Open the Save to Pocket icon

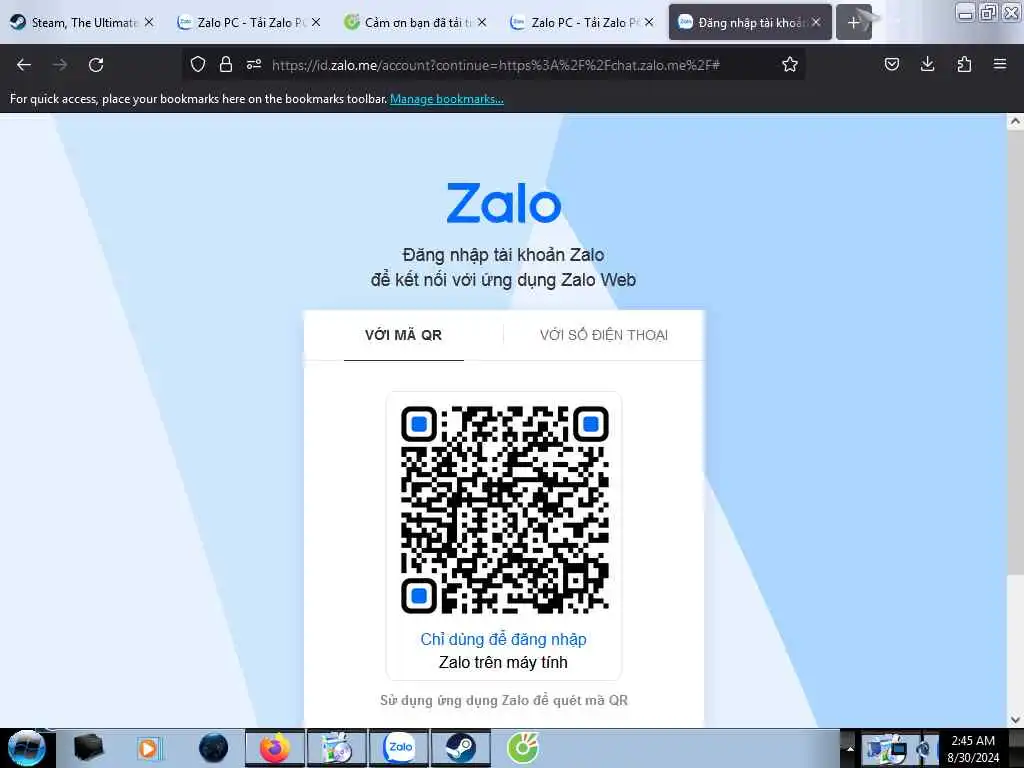pos(891,64)
